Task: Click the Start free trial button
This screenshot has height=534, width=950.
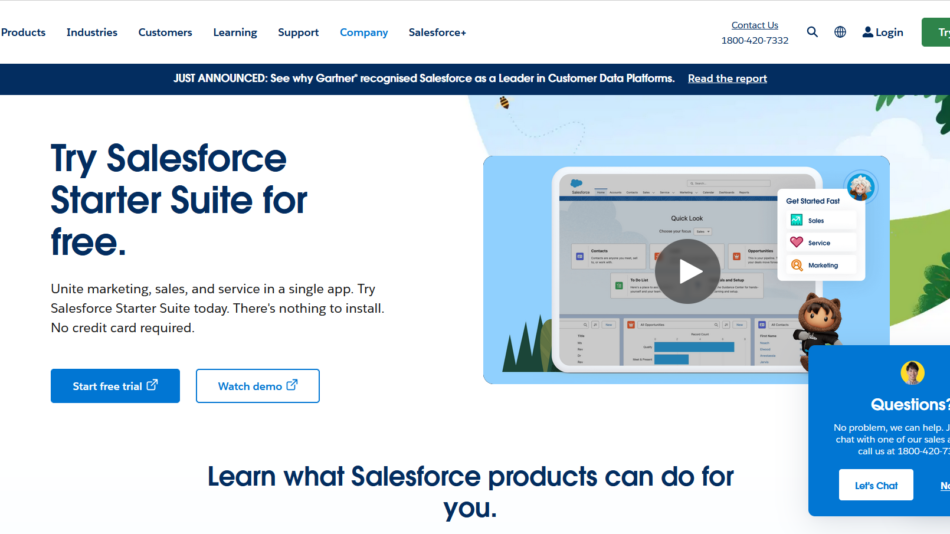Action: [115, 385]
